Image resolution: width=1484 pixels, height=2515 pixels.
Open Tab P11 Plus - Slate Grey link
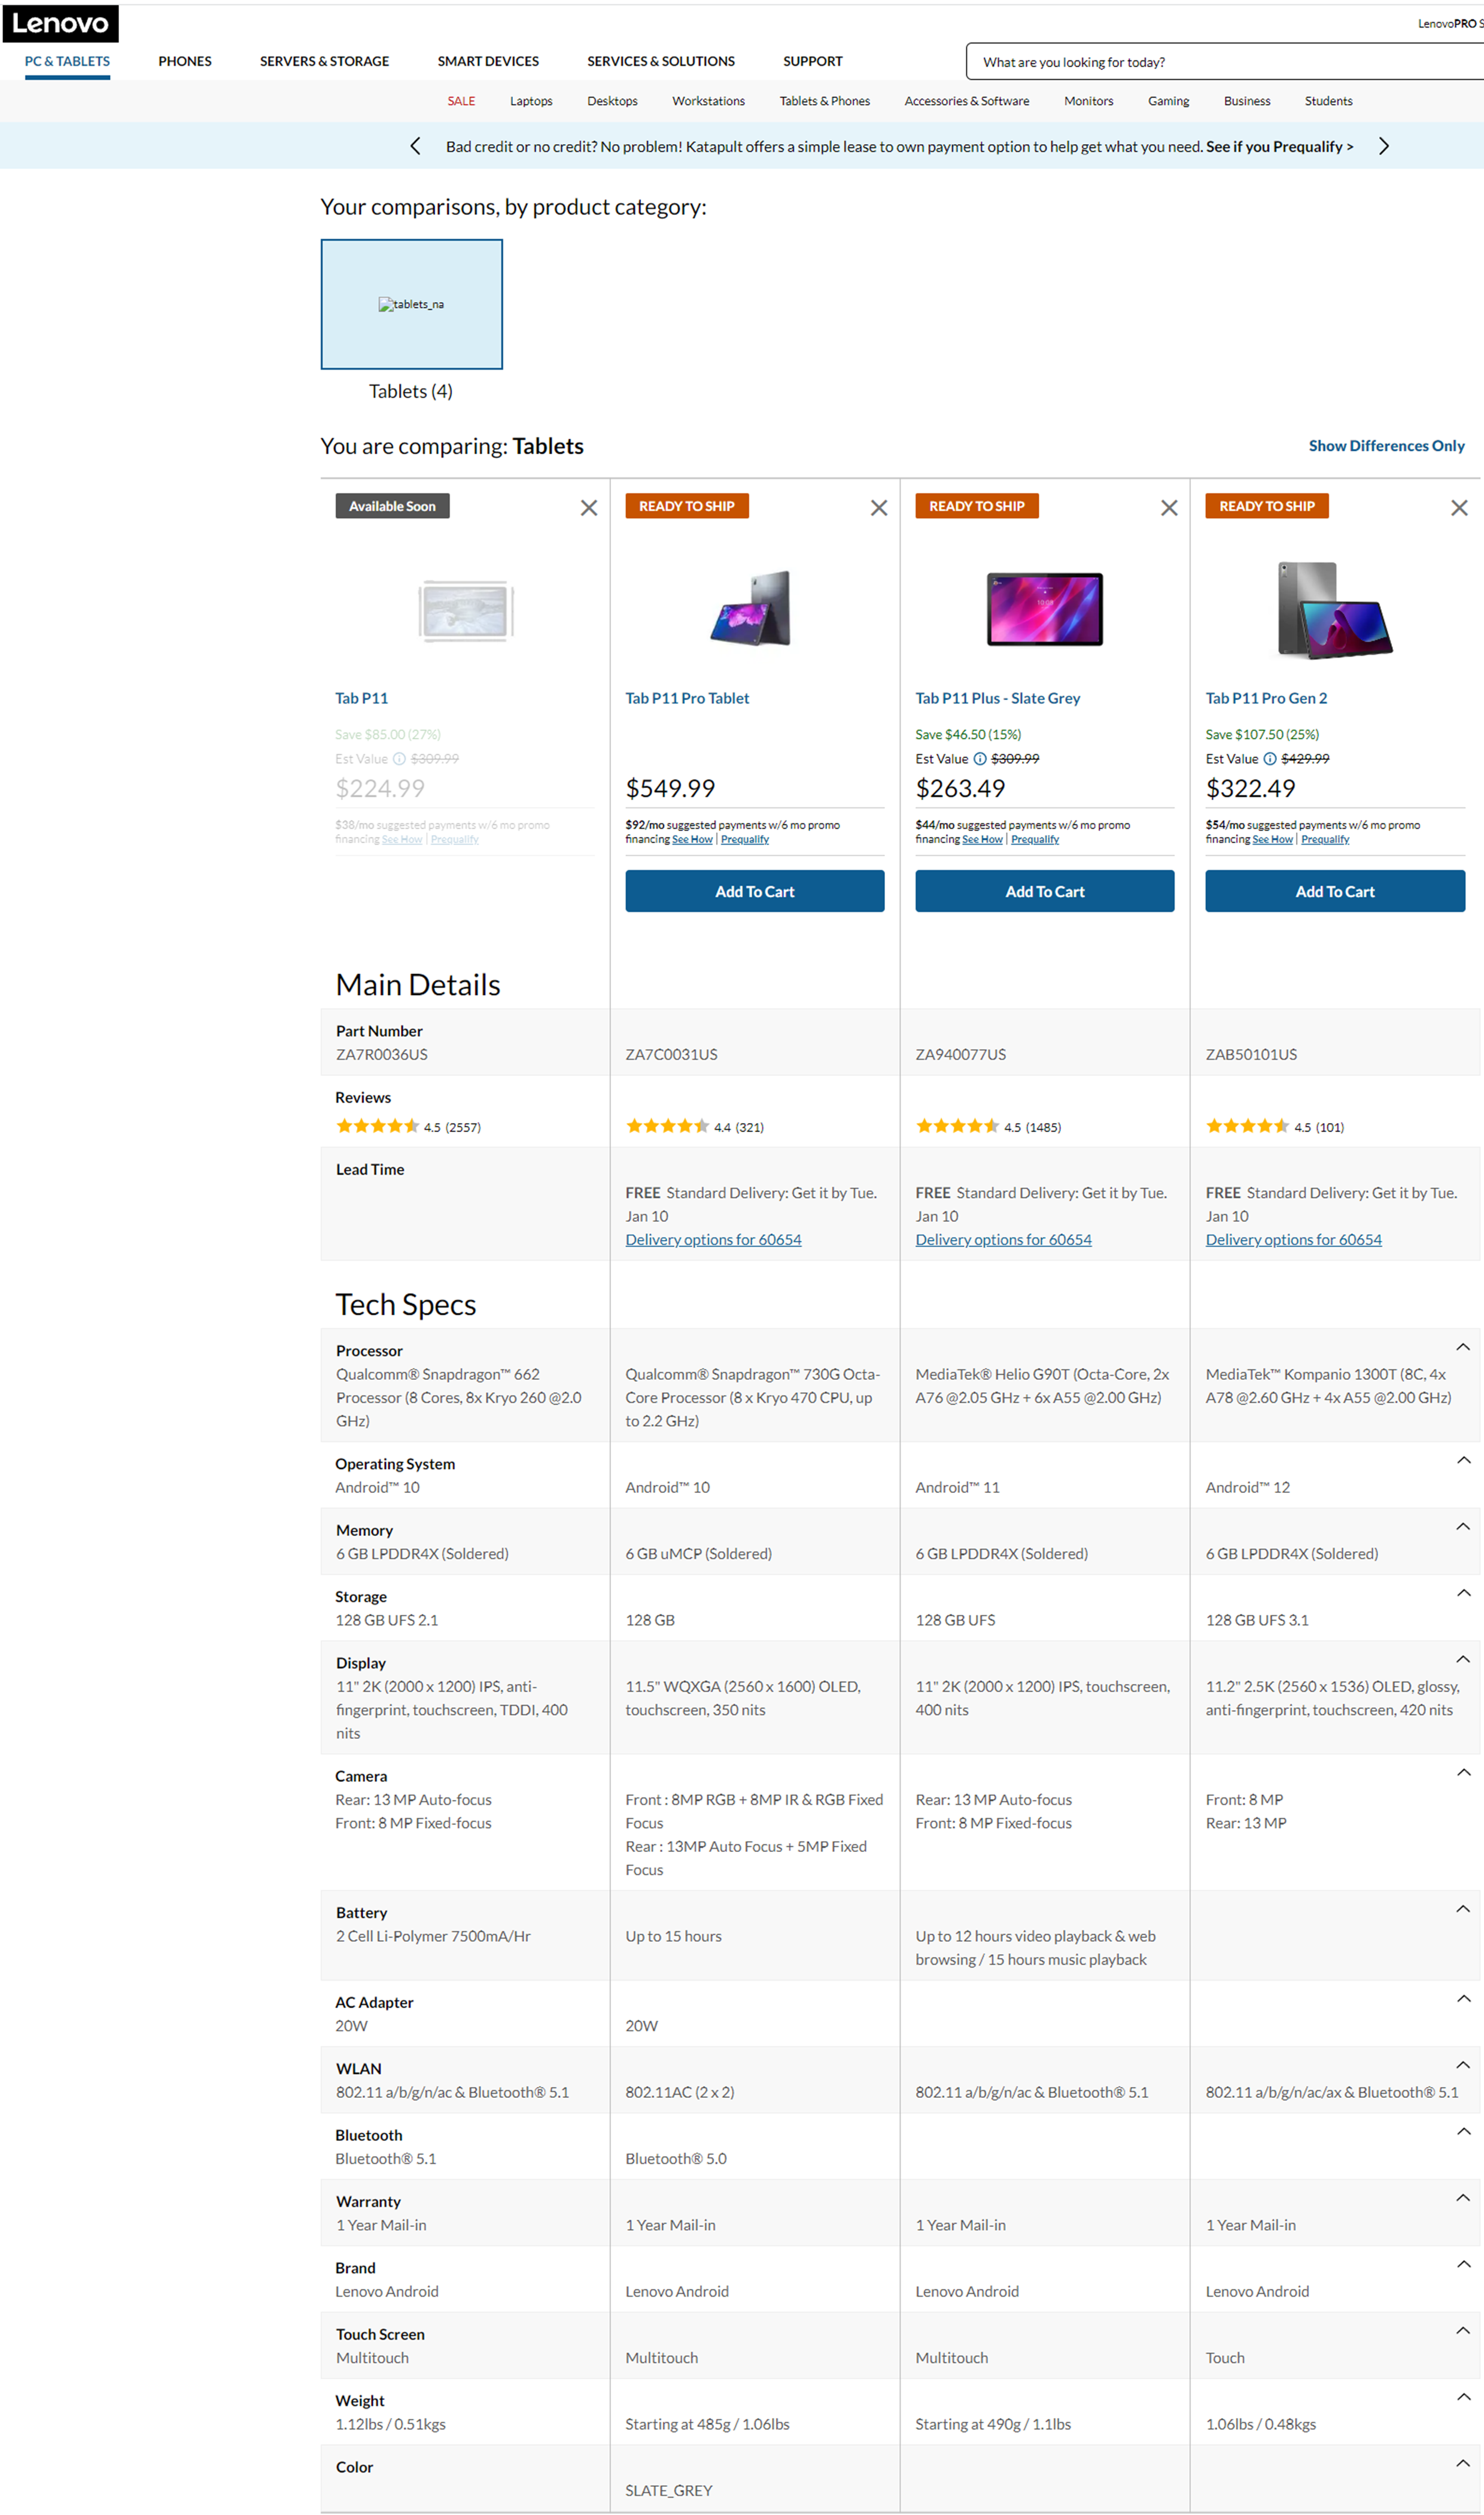click(998, 698)
